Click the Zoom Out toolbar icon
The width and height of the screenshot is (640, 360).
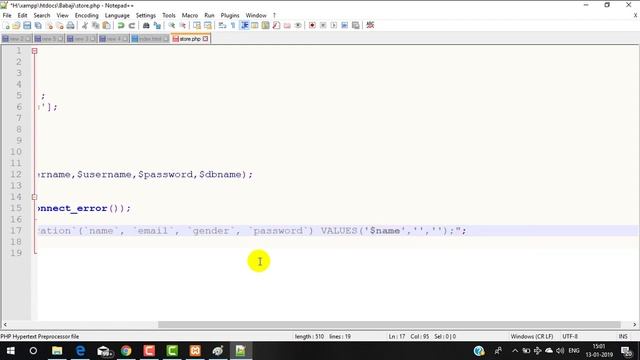pos(182,25)
